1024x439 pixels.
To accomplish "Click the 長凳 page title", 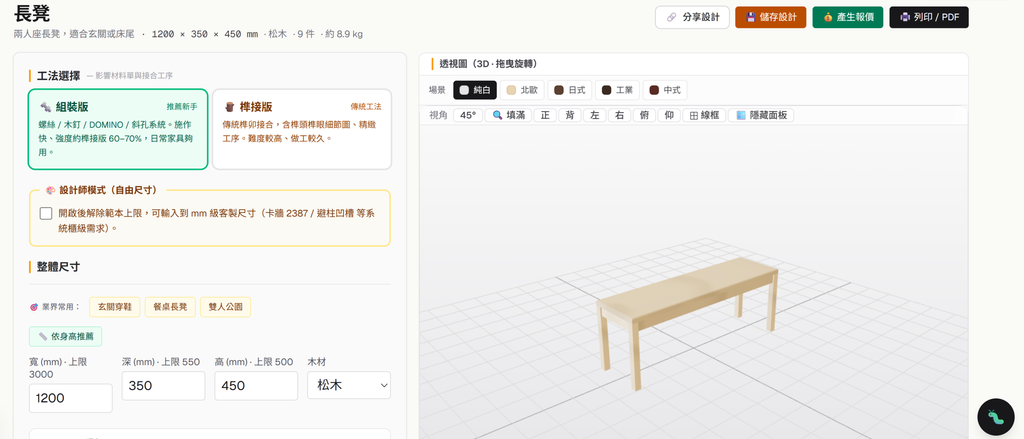I will coord(31,13).
